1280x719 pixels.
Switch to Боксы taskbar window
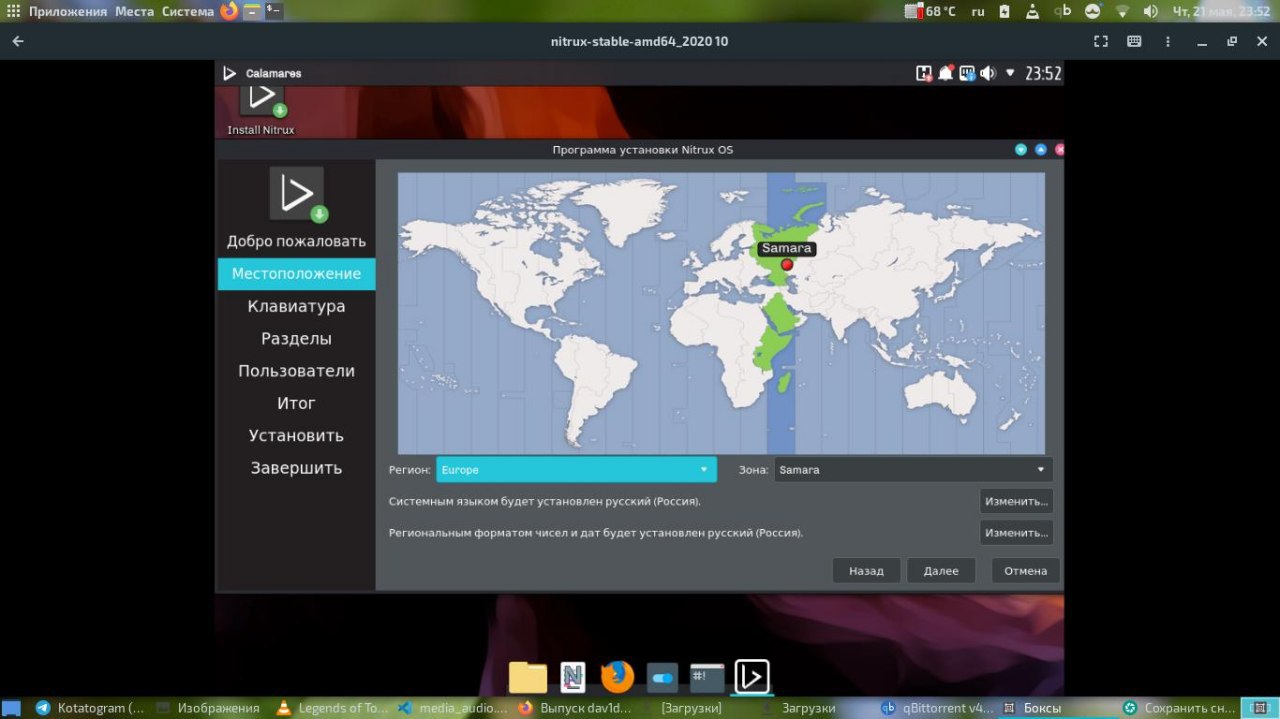point(1058,708)
